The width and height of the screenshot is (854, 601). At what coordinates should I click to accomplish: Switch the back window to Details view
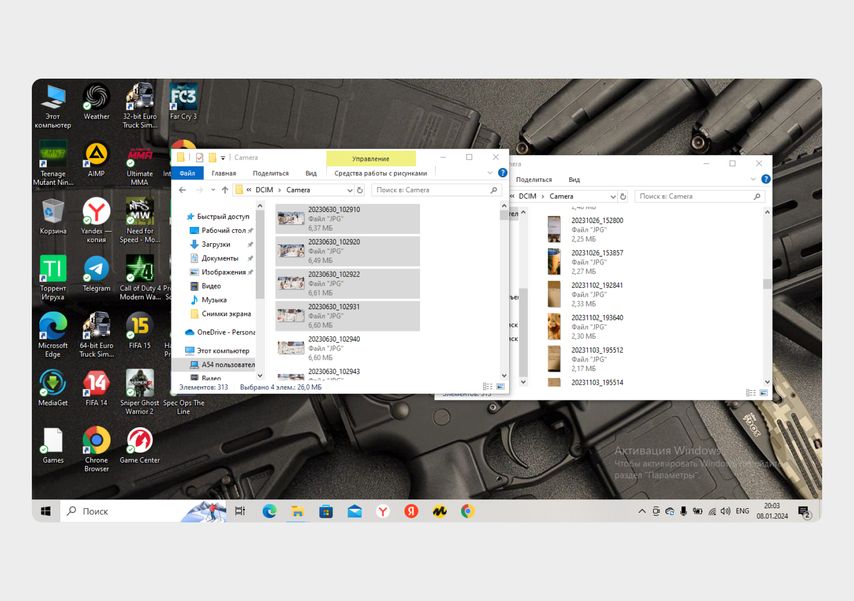coord(751,392)
